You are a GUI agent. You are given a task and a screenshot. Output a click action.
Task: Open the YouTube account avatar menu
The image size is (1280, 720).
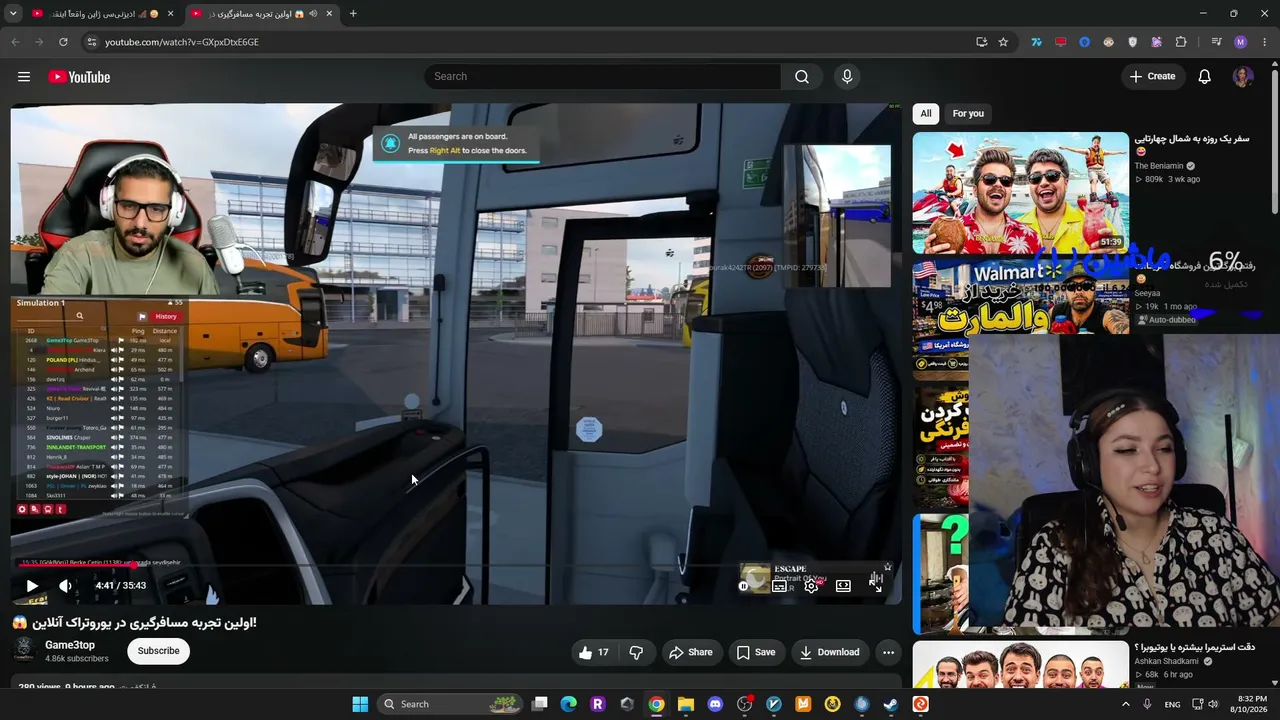[x=1243, y=77]
